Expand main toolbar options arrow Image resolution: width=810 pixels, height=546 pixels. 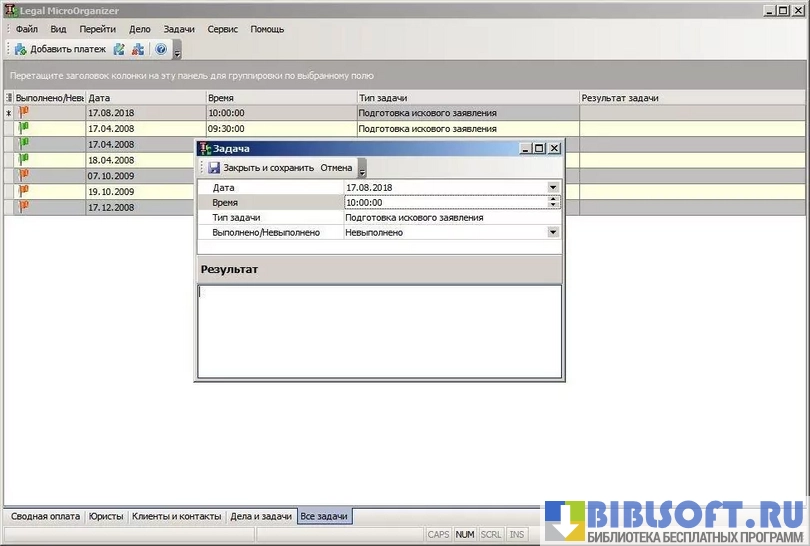pos(177,51)
